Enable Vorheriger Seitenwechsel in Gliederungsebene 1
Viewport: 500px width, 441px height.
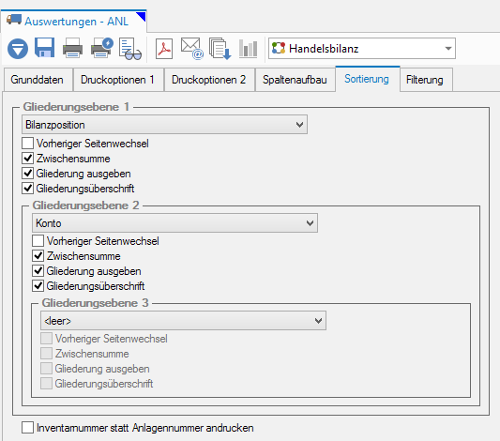click(28, 143)
